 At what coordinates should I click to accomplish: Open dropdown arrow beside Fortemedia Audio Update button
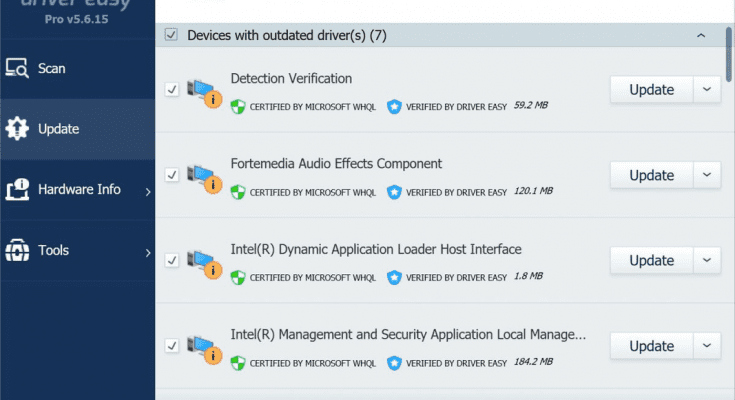tap(707, 175)
